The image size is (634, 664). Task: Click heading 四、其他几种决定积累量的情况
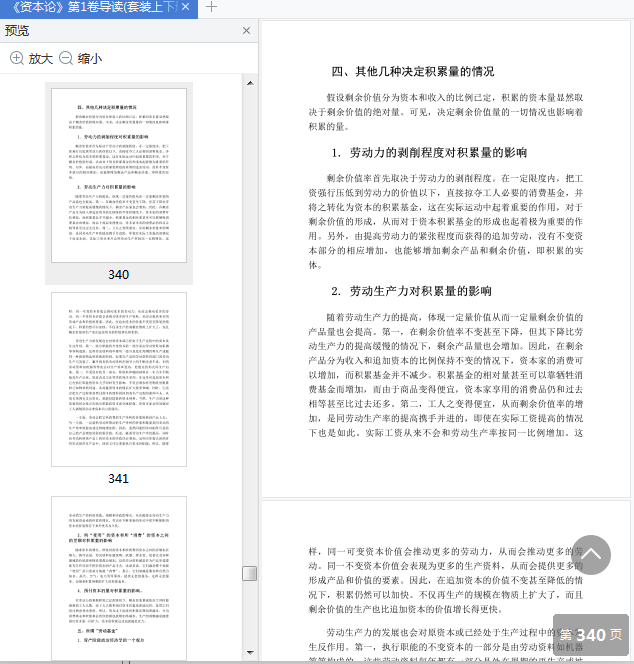pyautogui.click(x=413, y=72)
